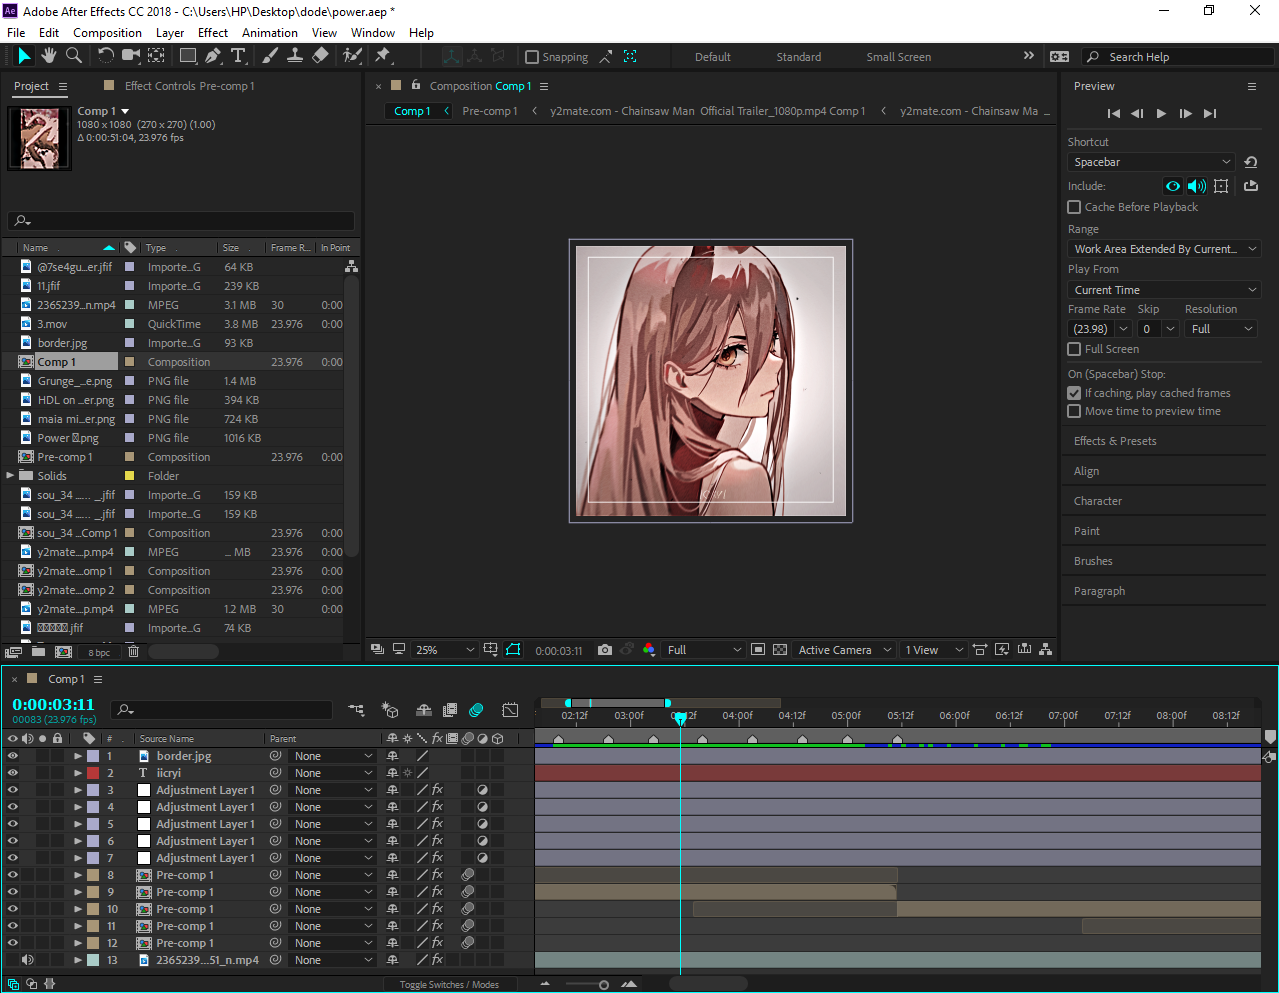
Task: Uncheck If caching, play cached frames
Action: click(1075, 393)
